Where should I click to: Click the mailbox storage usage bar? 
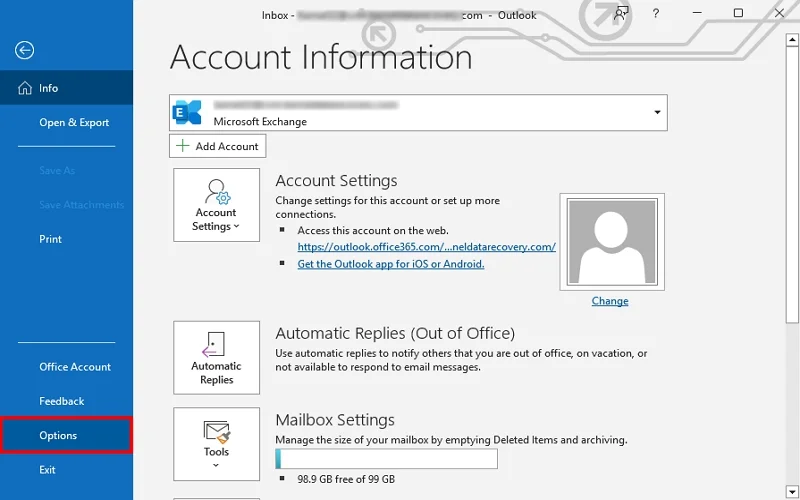pos(386,459)
